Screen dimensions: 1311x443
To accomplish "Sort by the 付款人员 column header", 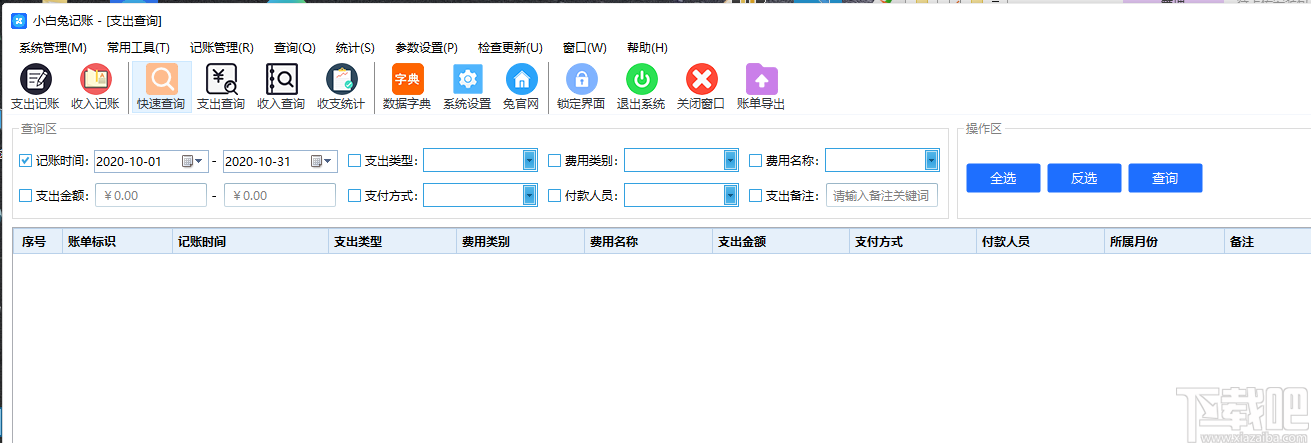I will coord(1040,241).
